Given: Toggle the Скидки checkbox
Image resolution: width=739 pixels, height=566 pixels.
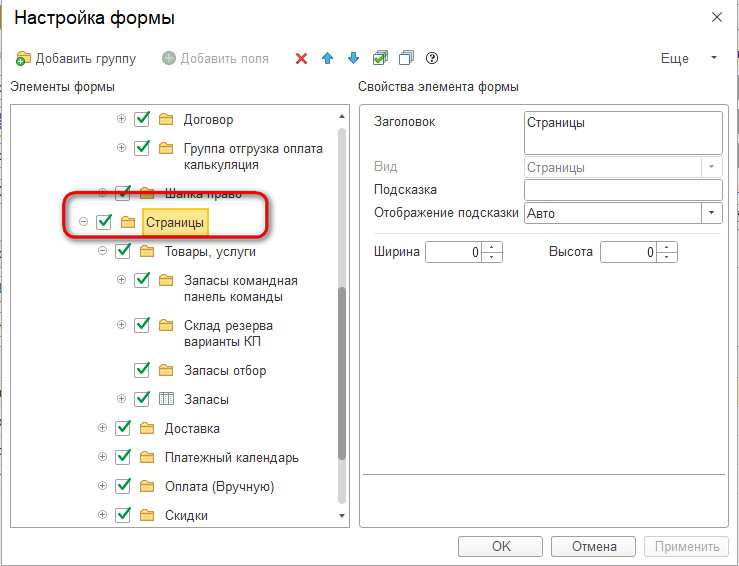Looking at the screenshot, I should 123,515.
